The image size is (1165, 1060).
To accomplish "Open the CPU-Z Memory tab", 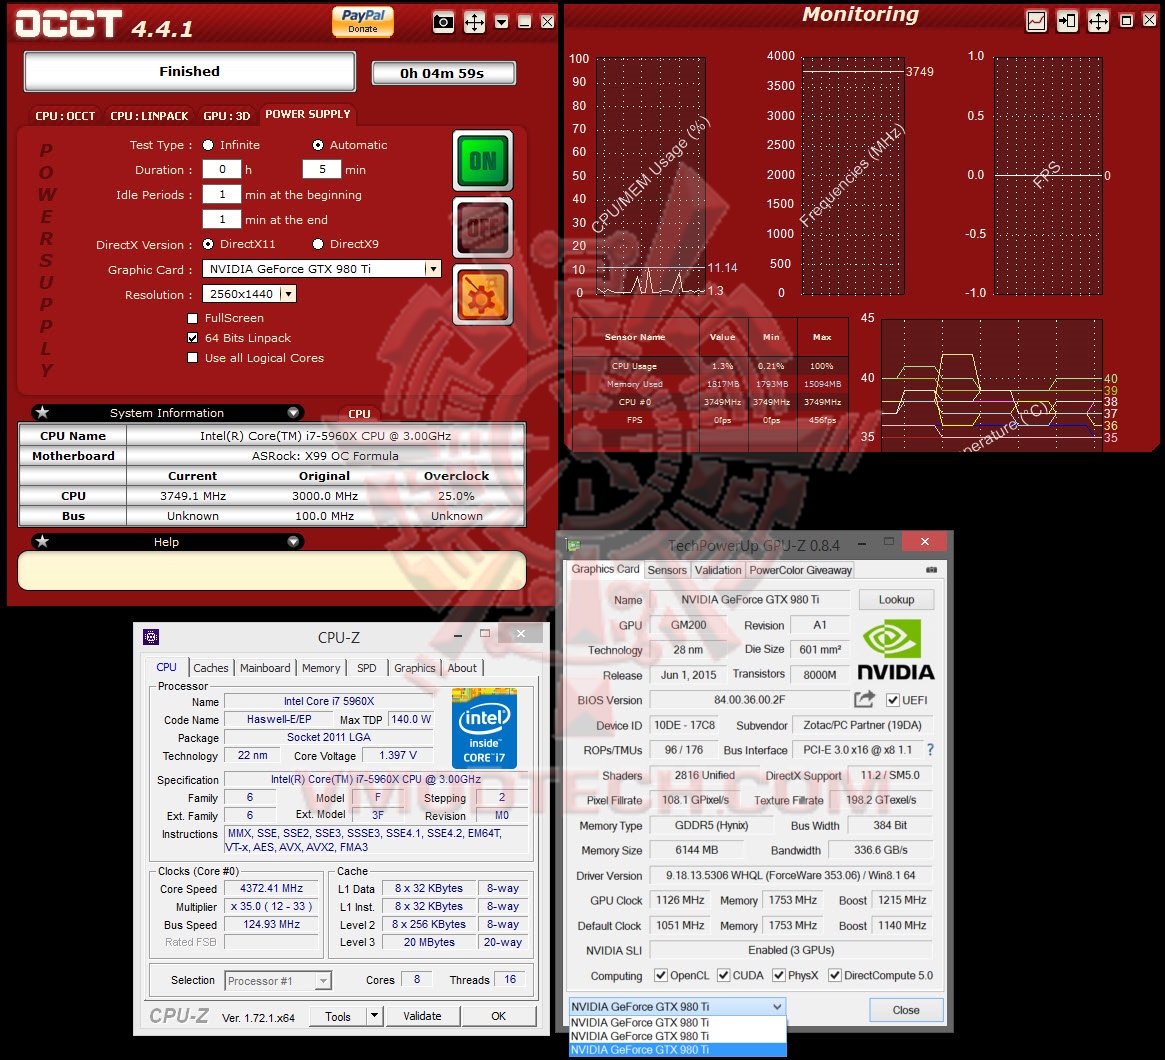I will point(321,668).
